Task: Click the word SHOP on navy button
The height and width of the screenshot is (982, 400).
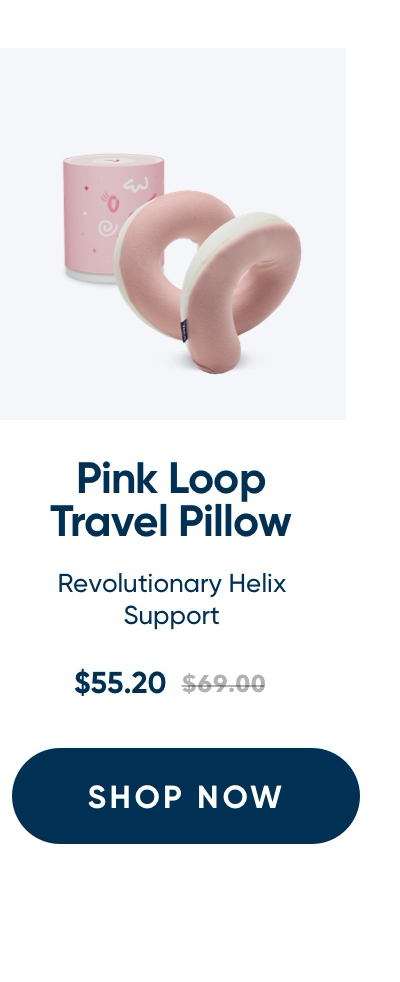Action: click(136, 797)
